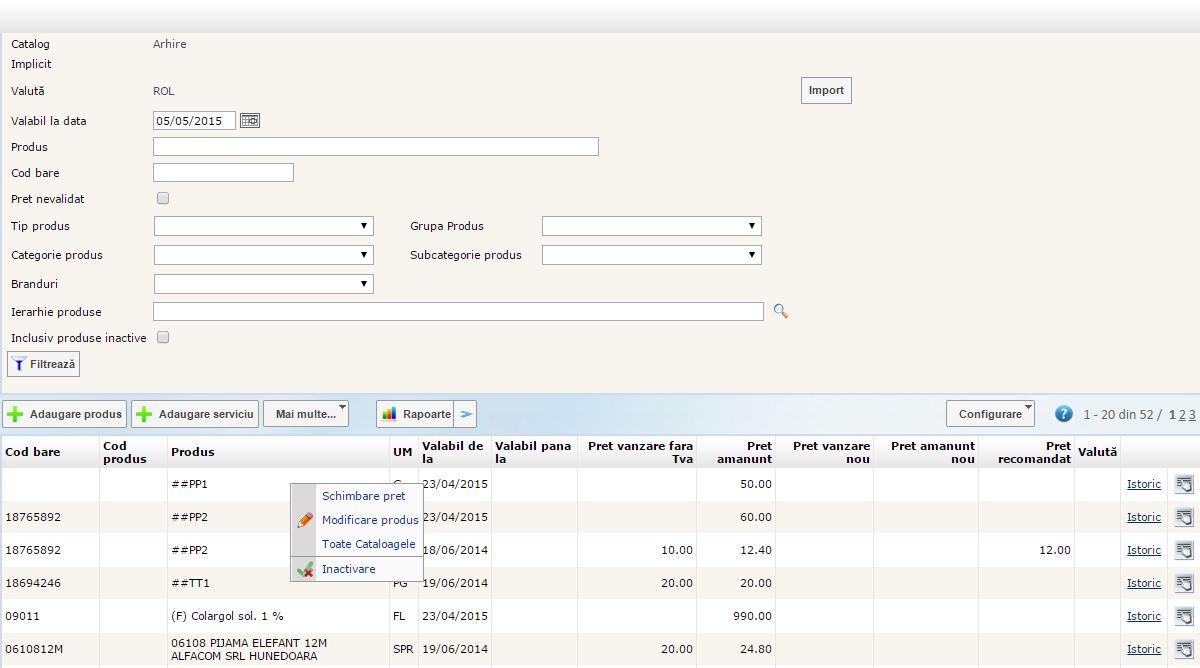
Task: Click the blue help question mark icon
Action: (x=1064, y=414)
